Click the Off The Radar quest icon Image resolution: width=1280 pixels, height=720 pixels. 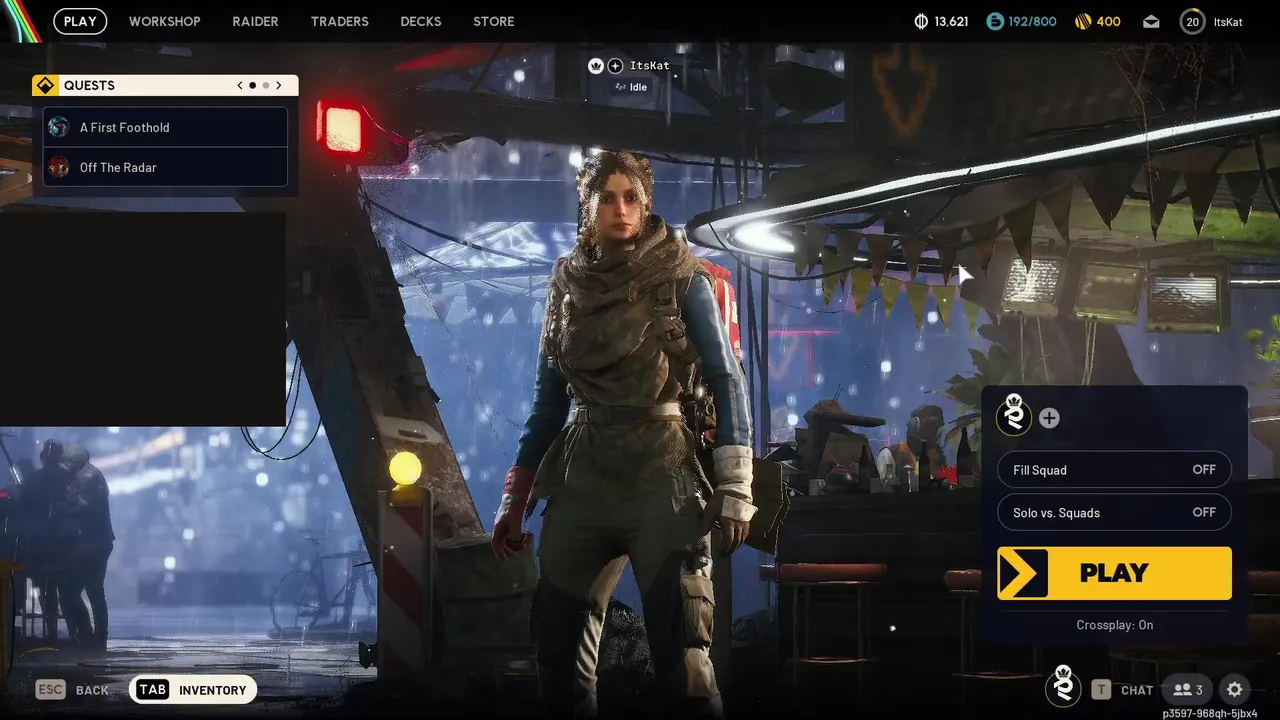click(59, 167)
